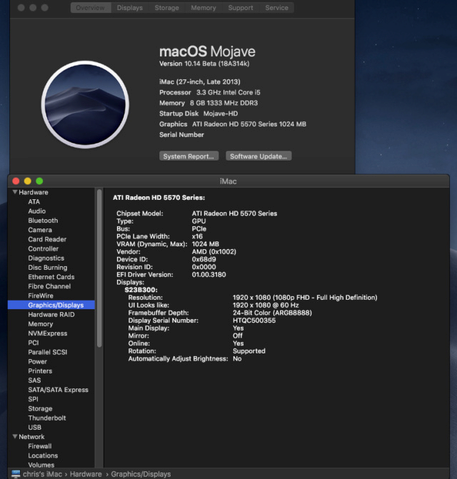
Task: Open the Service tab
Action: click(x=277, y=8)
